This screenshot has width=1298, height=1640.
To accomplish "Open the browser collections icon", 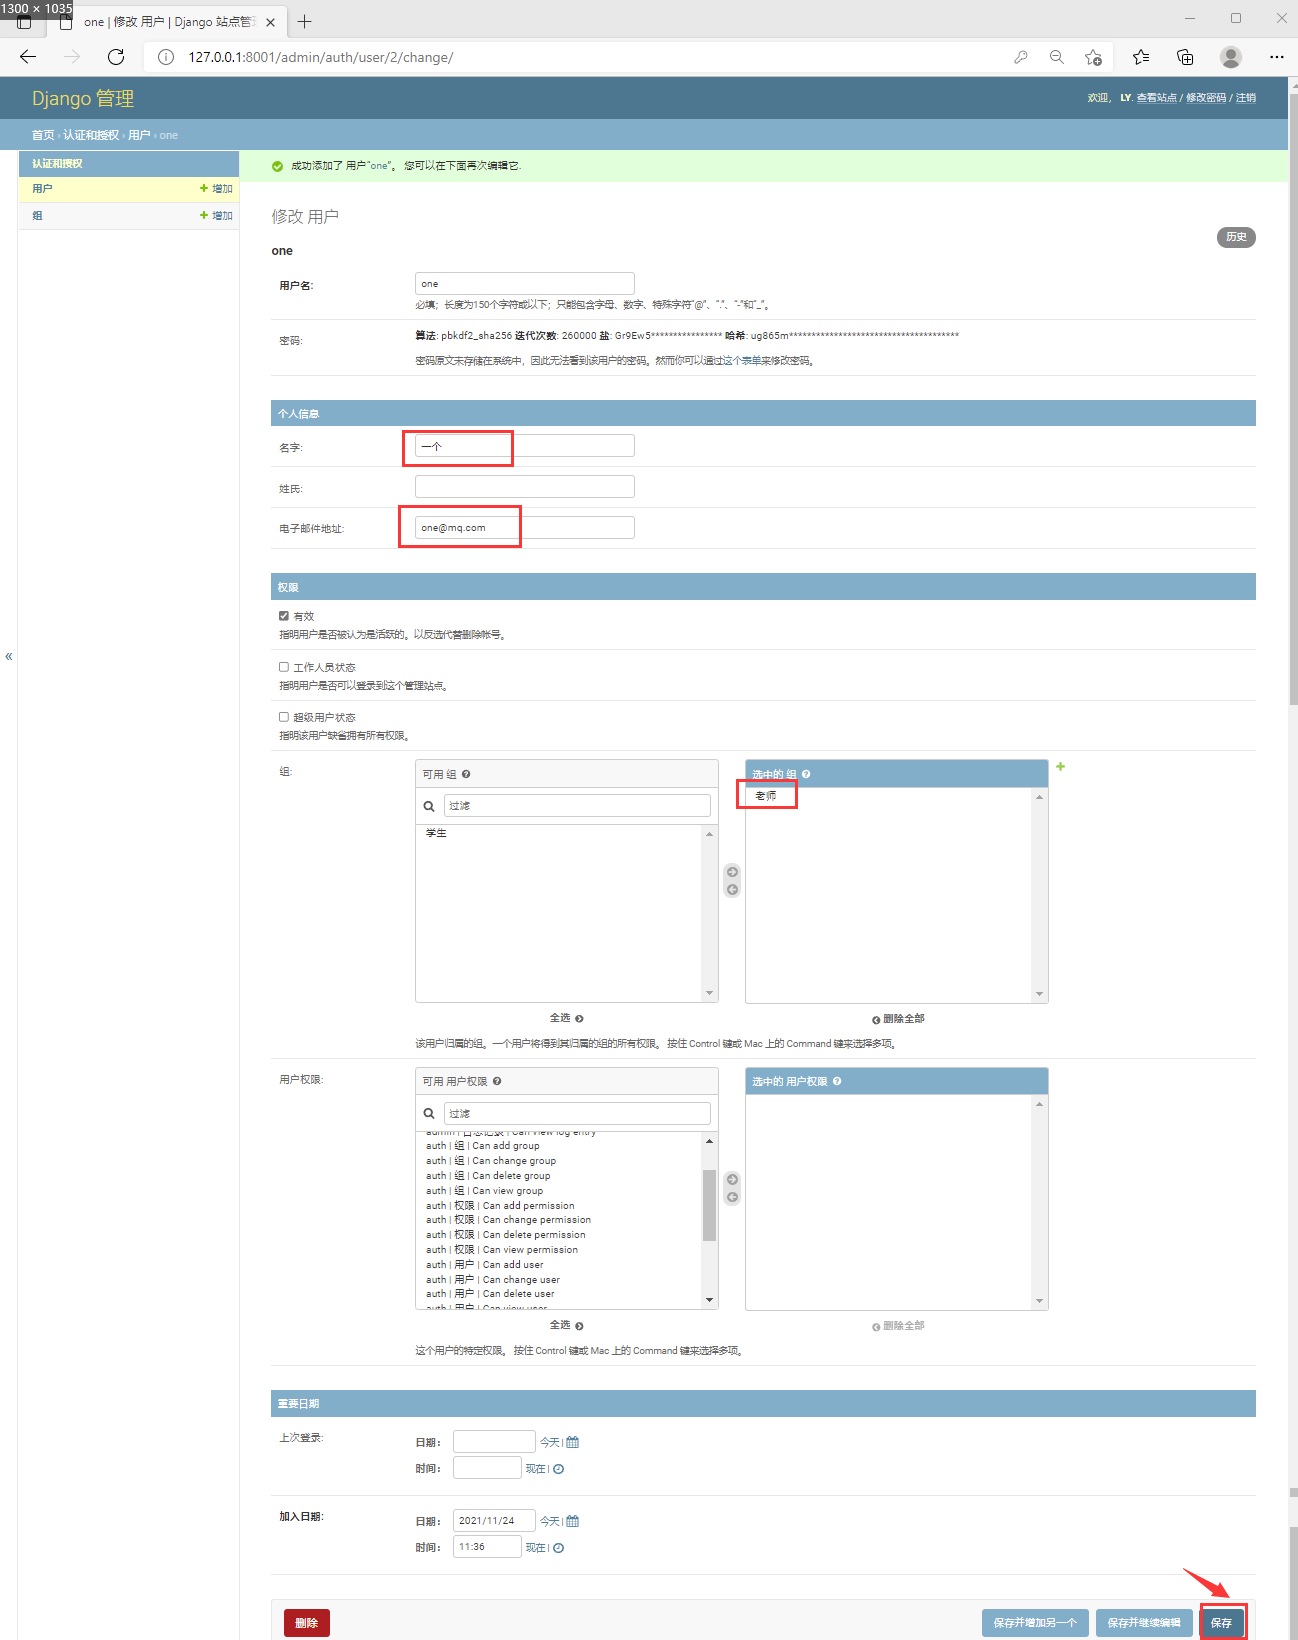I will point(1185,57).
